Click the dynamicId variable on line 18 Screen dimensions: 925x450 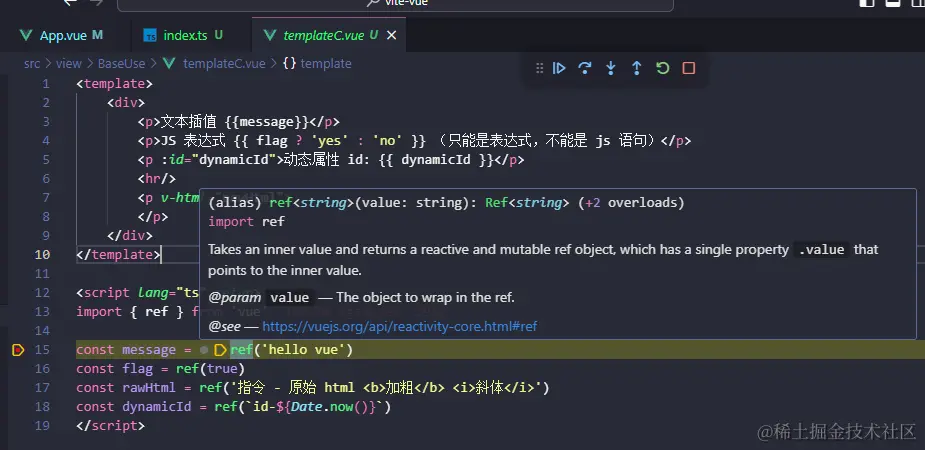[156, 407]
